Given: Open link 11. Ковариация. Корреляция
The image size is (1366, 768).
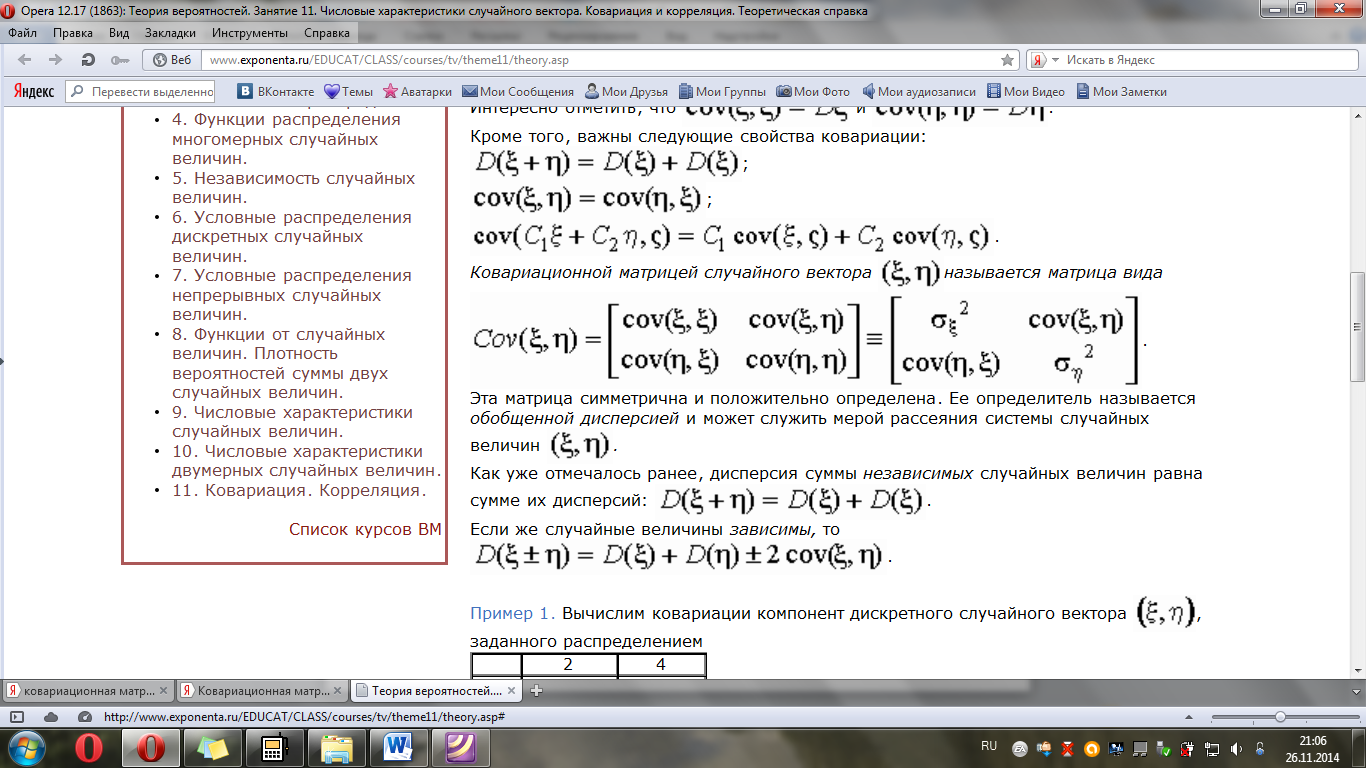Looking at the screenshot, I should (x=299, y=490).
